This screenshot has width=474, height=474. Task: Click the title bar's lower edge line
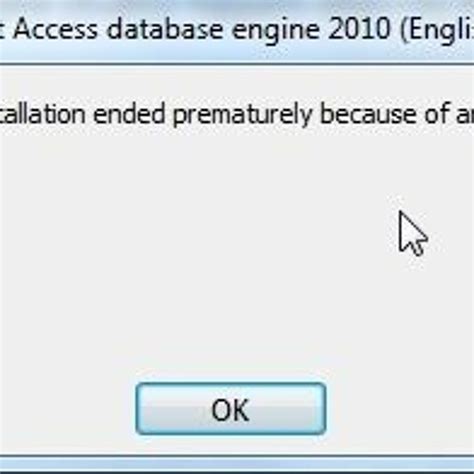click(x=237, y=64)
